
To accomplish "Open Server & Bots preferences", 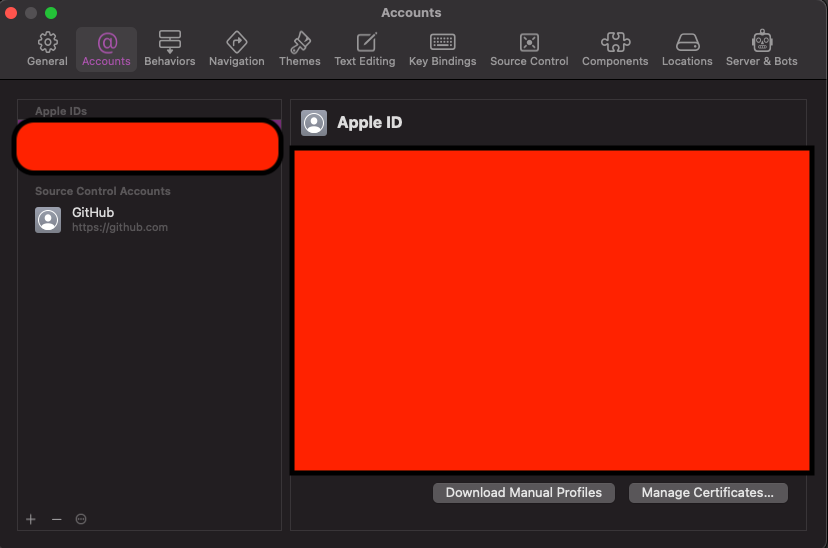I will (x=761, y=49).
